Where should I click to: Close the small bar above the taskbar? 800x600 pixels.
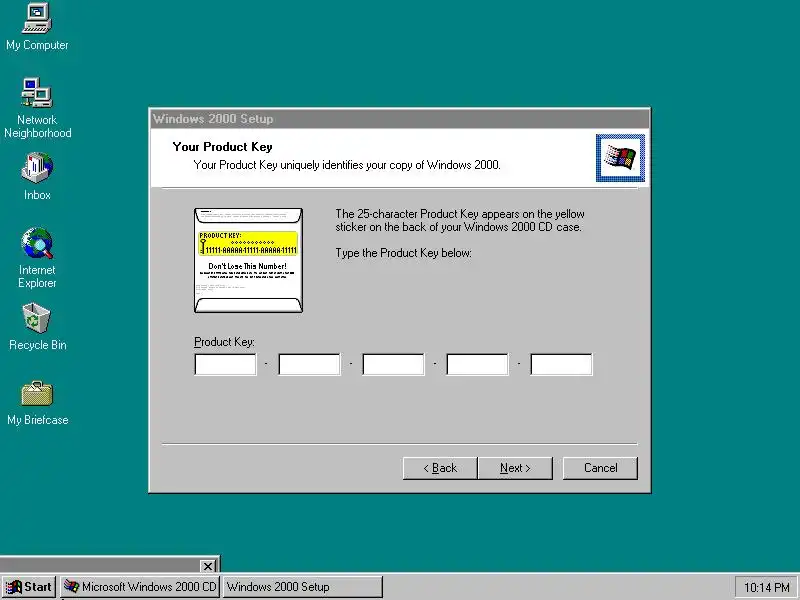(x=208, y=566)
